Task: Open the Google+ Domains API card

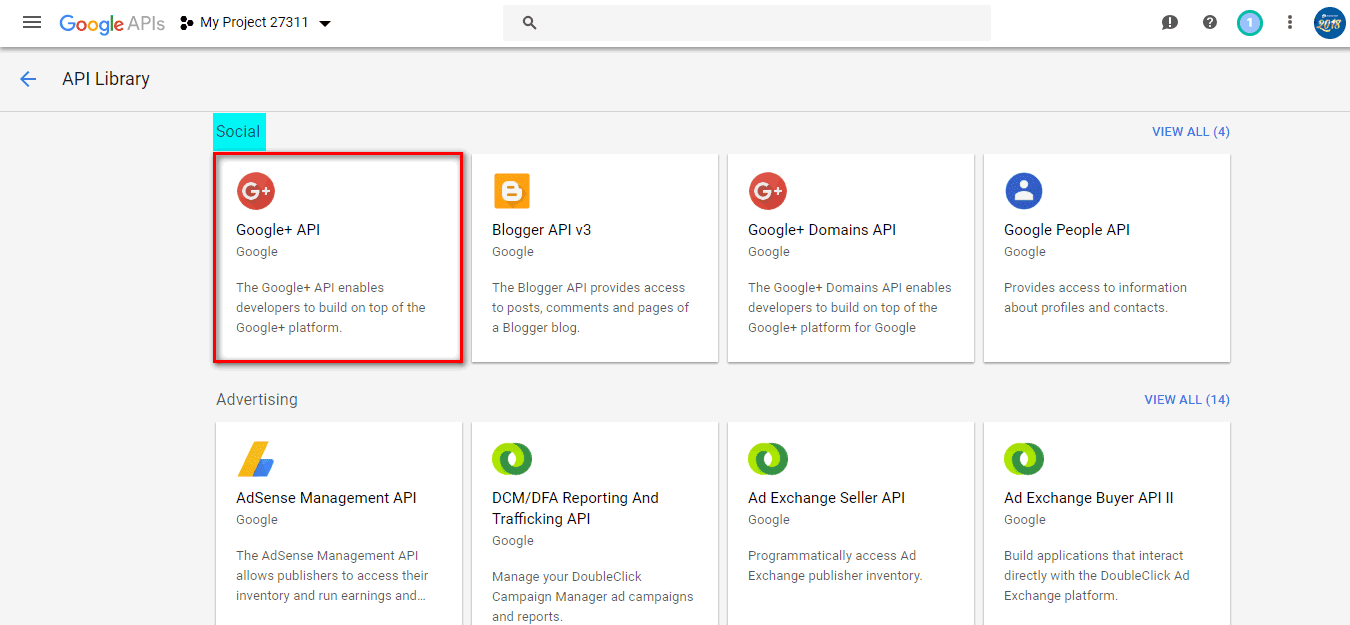Action: (x=850, y=258)
